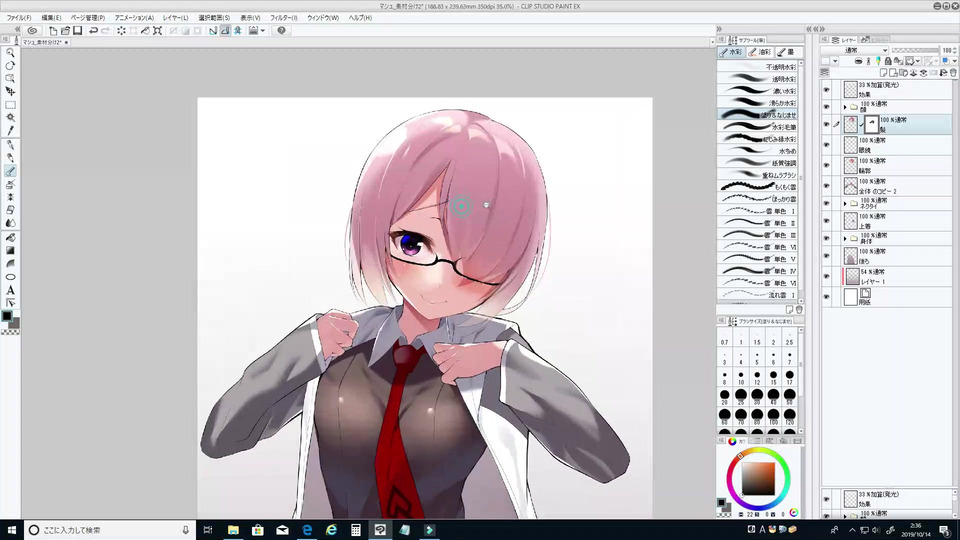
Task: Switch to the 油彩 brush group tab
Action: point(760,52)
